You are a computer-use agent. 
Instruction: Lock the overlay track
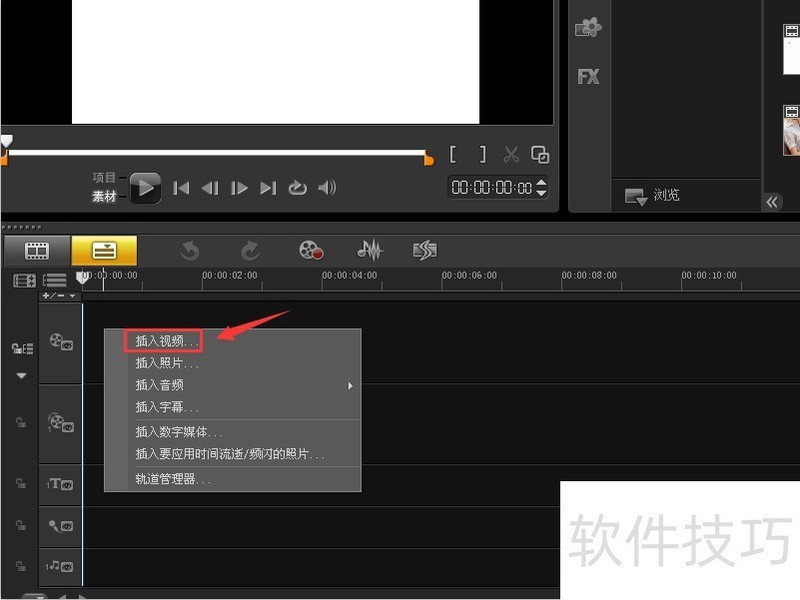tap(21, 422)
